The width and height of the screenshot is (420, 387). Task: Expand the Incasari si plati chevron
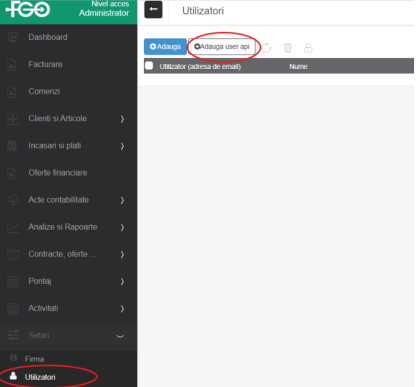122,146
